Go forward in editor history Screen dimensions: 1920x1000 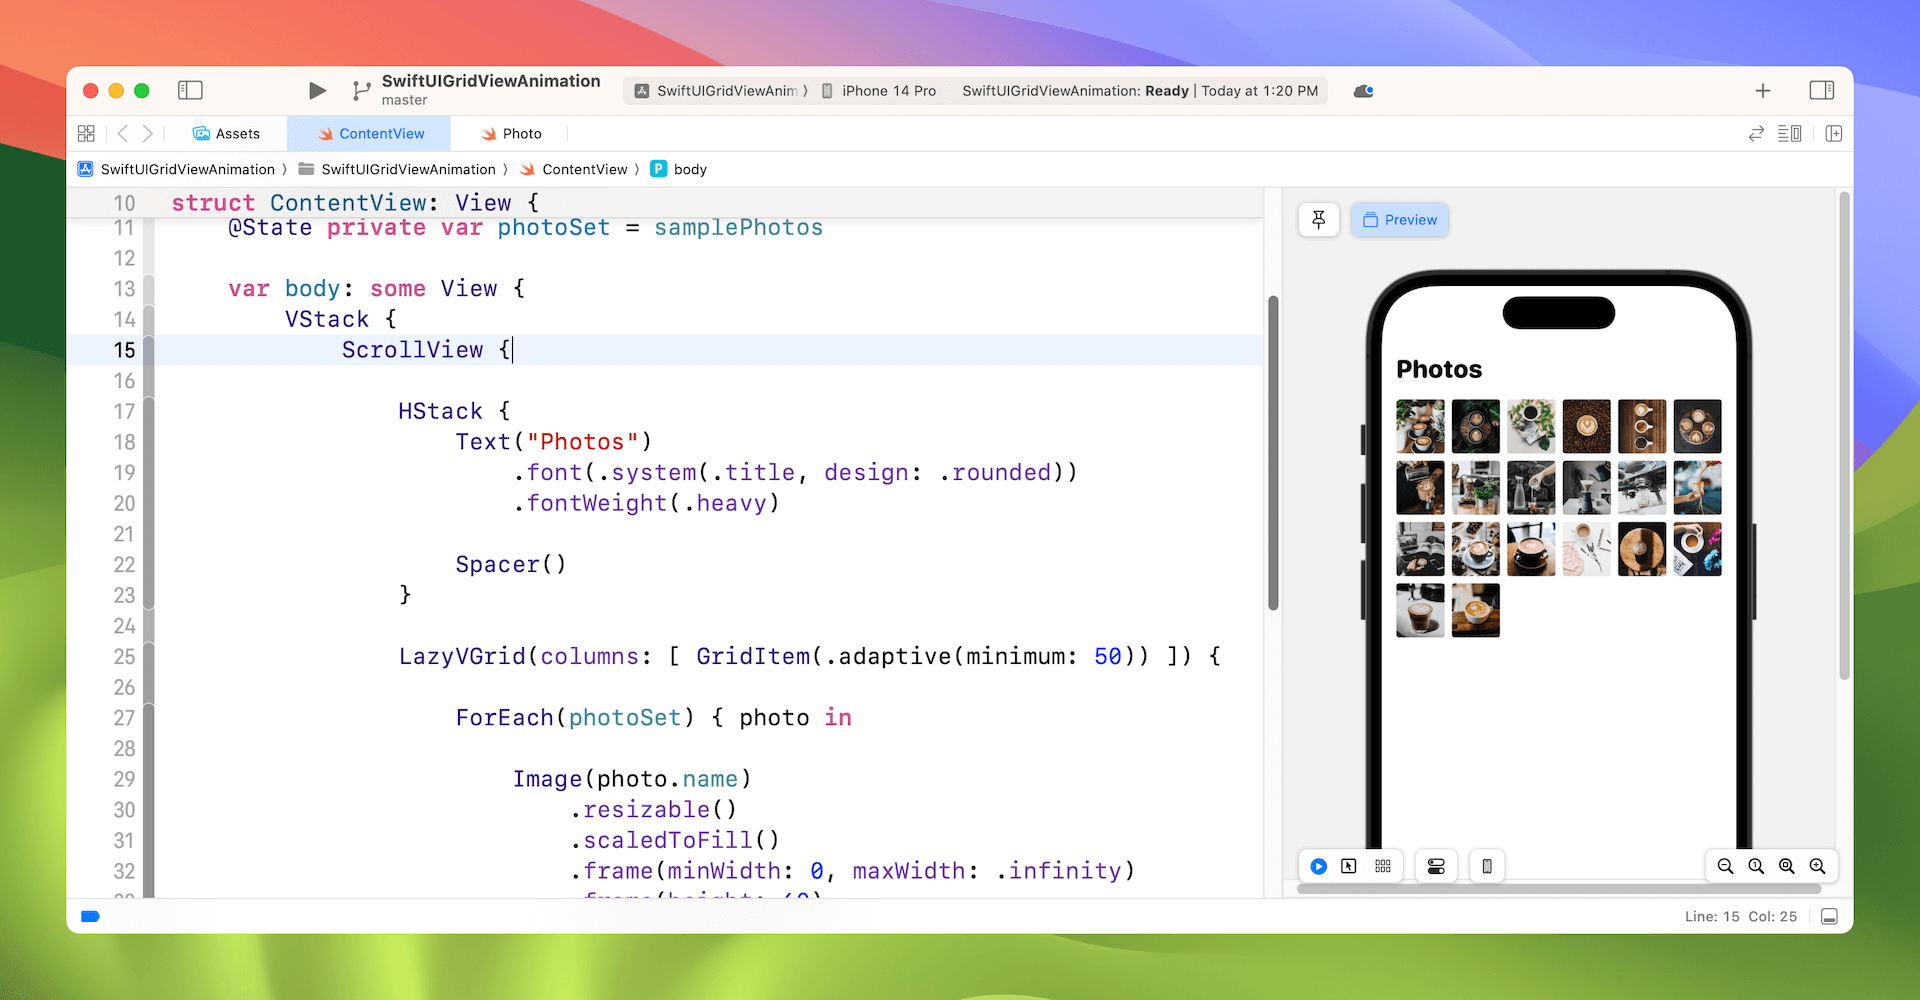click(x=148, y=134)
